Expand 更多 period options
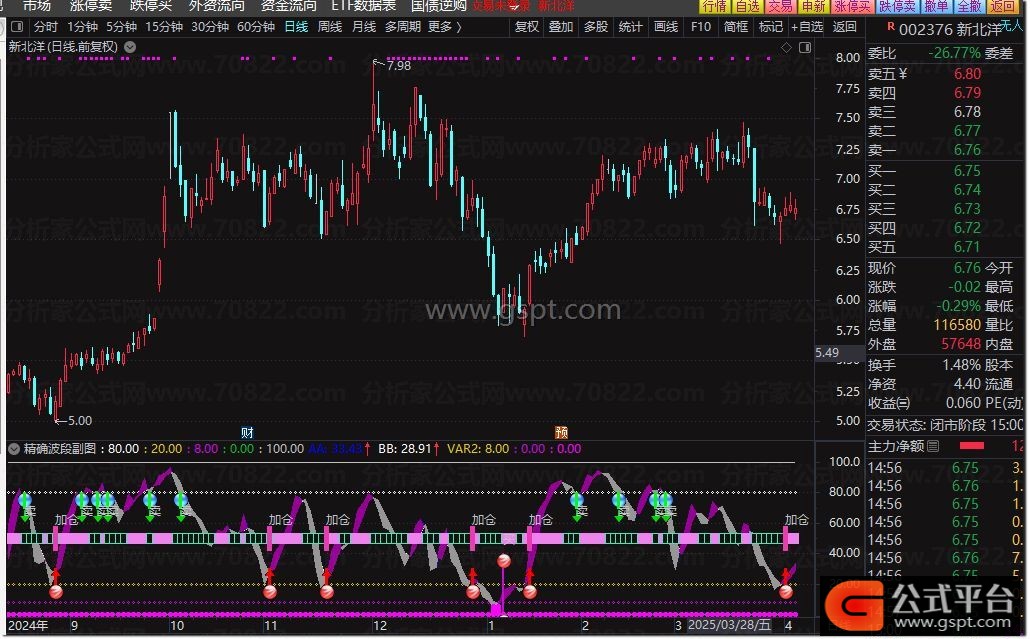The image size is (1030, 639). tap(445, 27)
